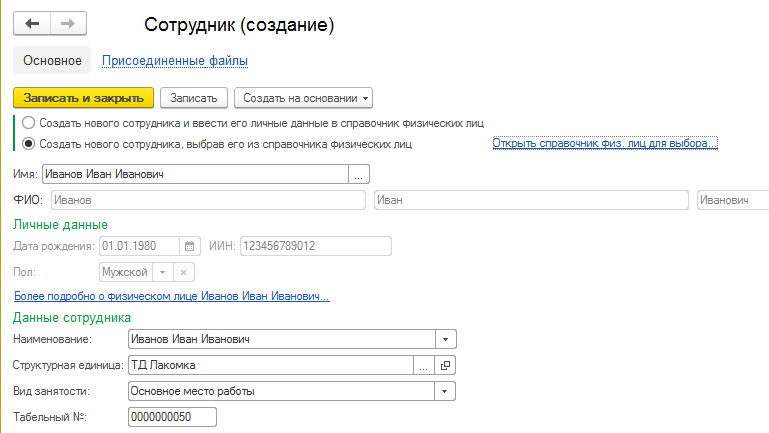Clear the Пол field with the X
The height and width of the screenshot is (433, 769).
tap(183, 272)
